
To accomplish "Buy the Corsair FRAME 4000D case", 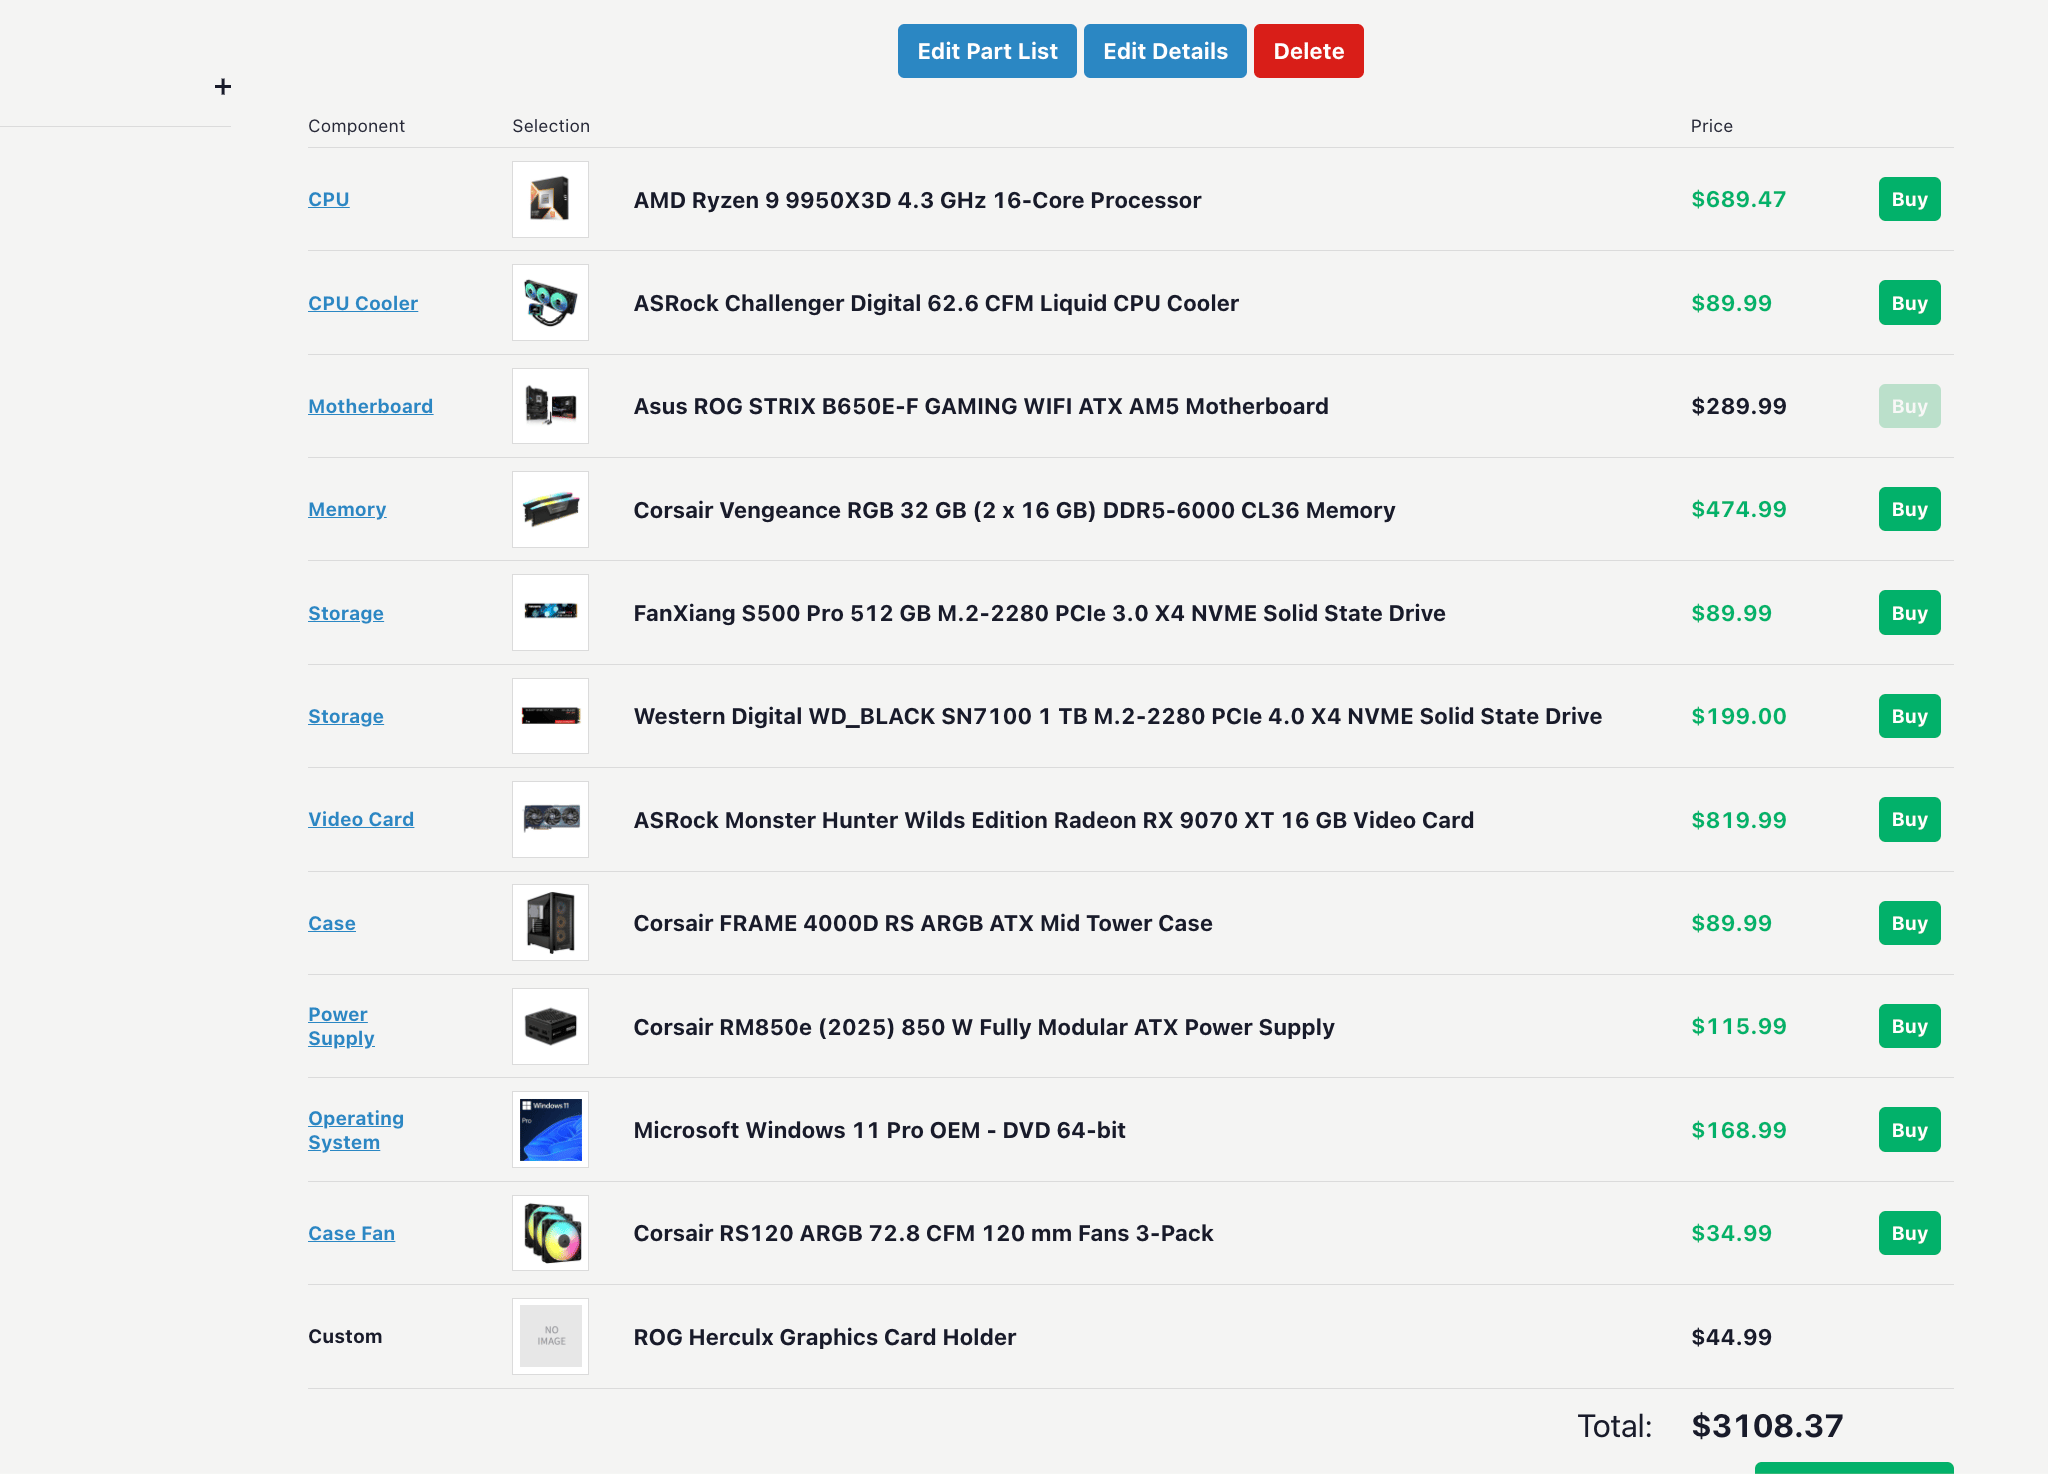I will click(1909, 923).
